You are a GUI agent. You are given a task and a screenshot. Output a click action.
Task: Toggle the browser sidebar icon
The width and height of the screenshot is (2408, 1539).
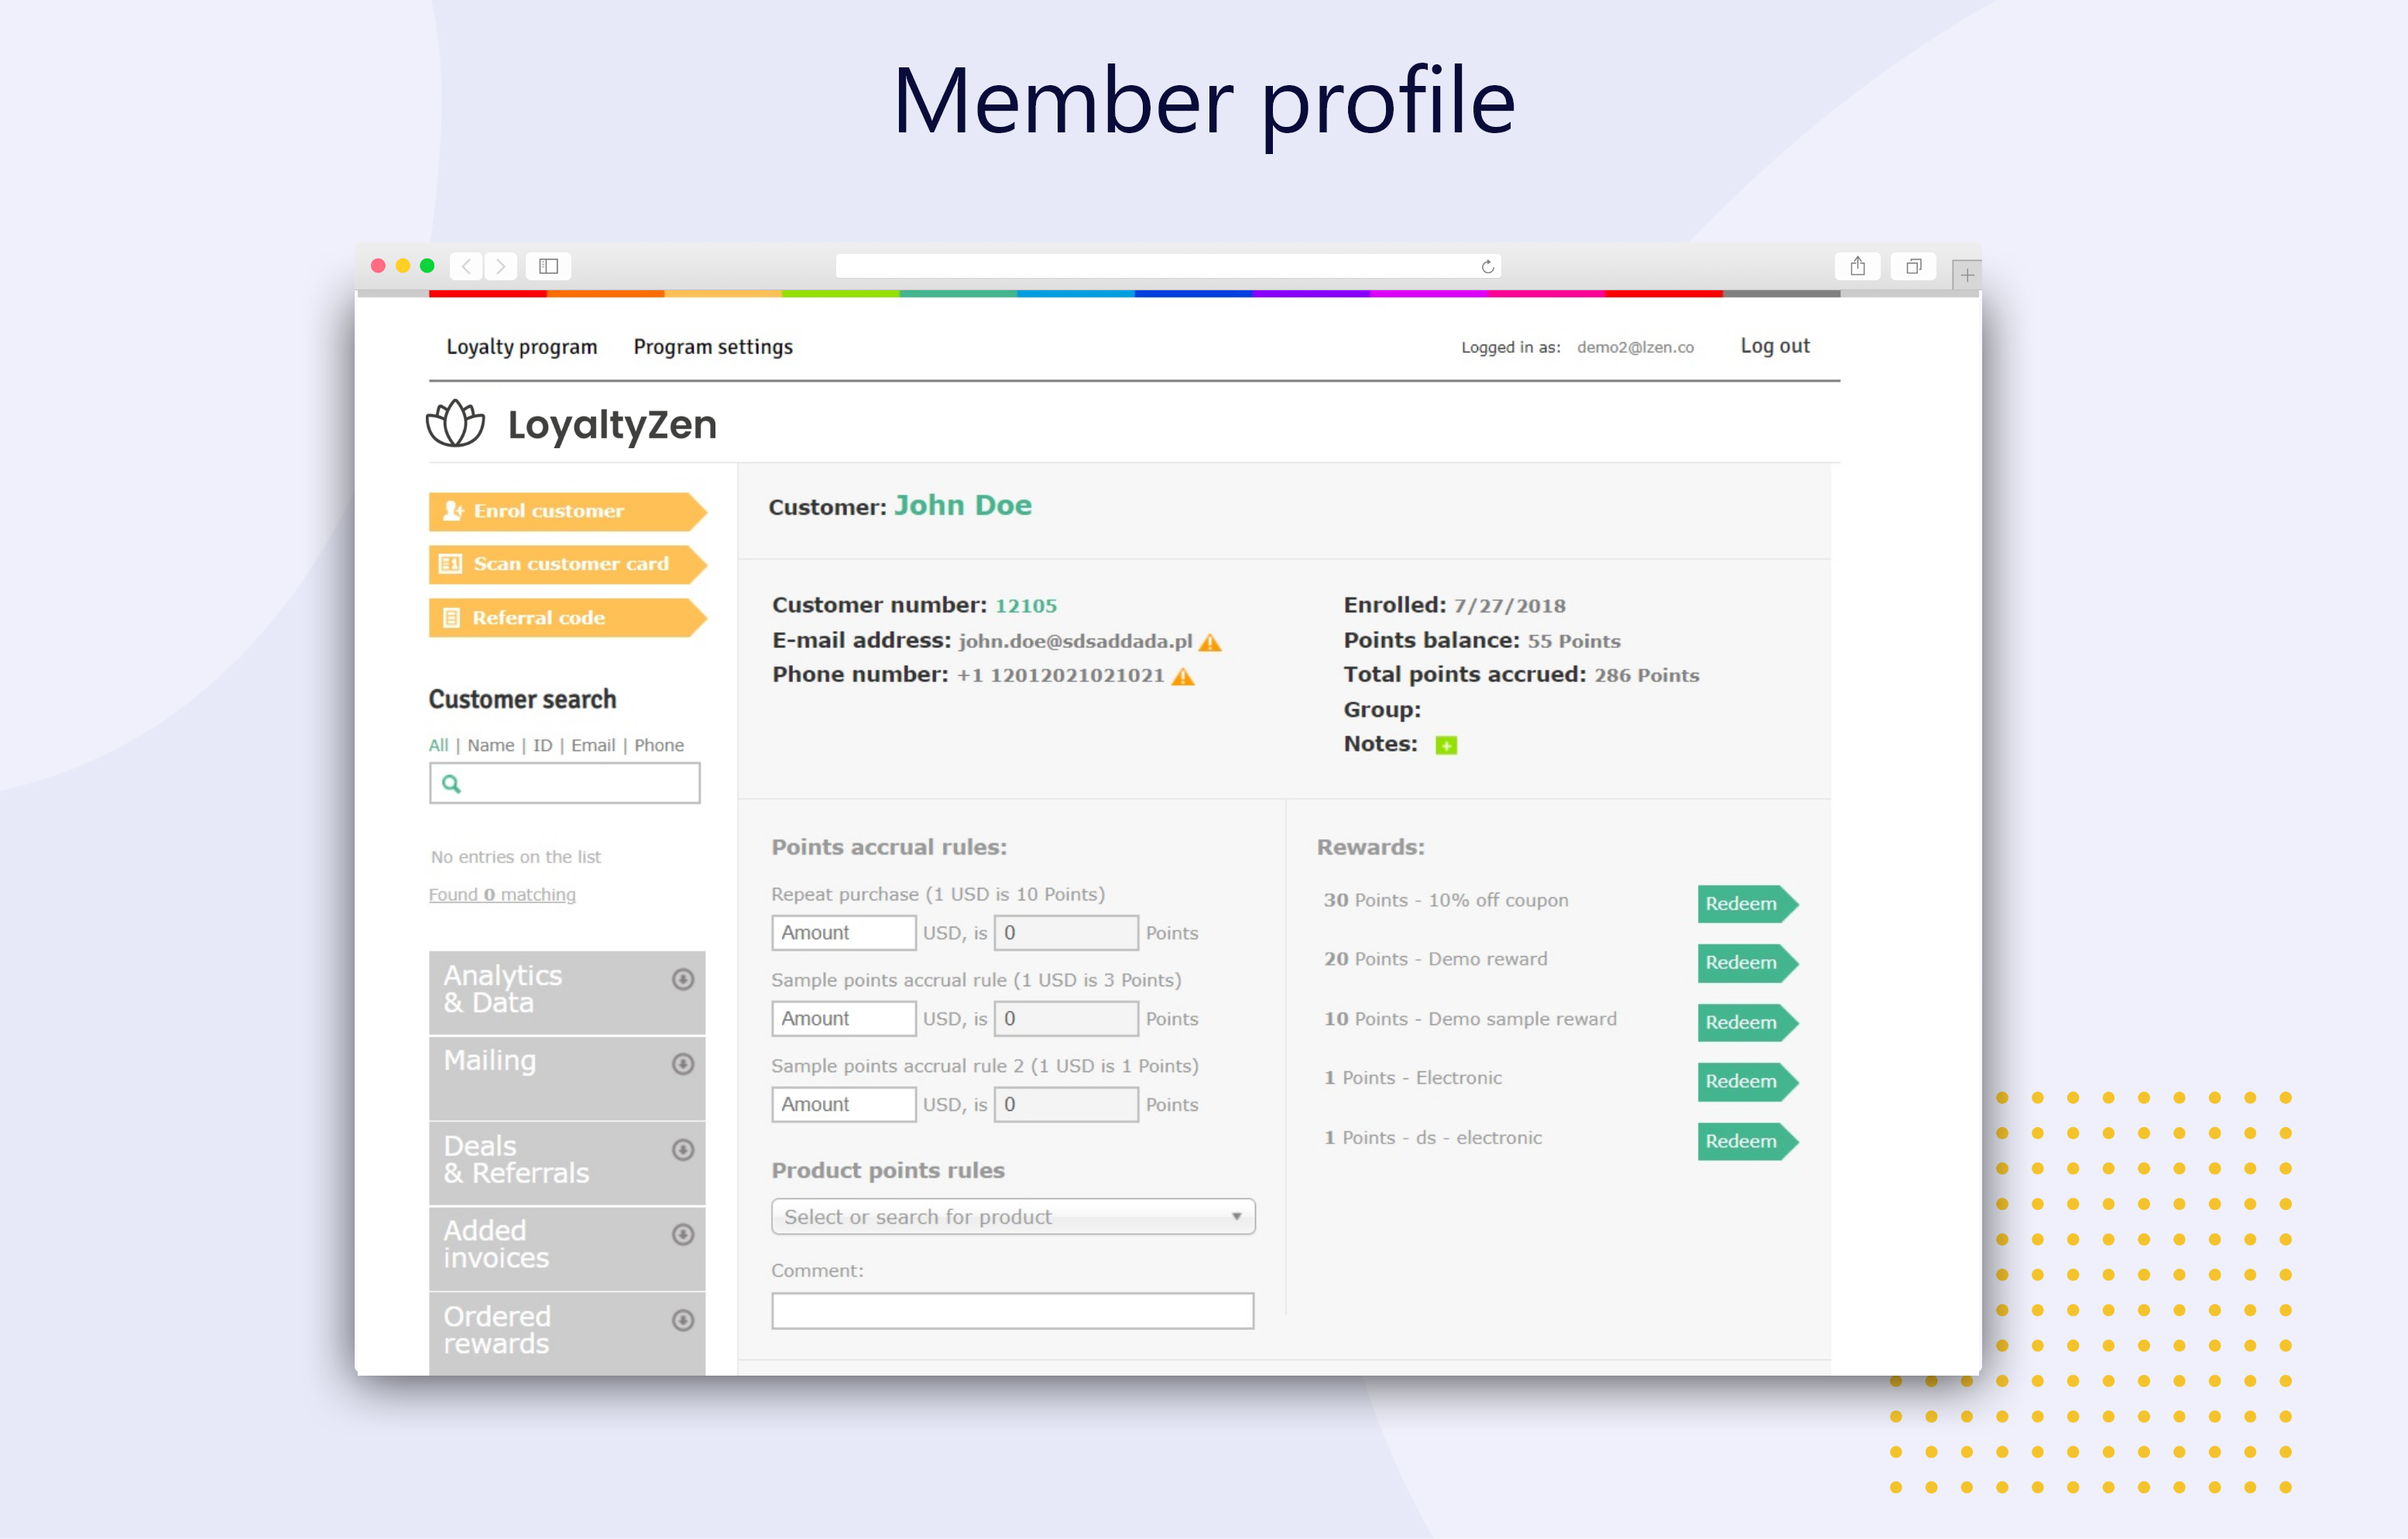pyautogui.click(x=548, y=266)
